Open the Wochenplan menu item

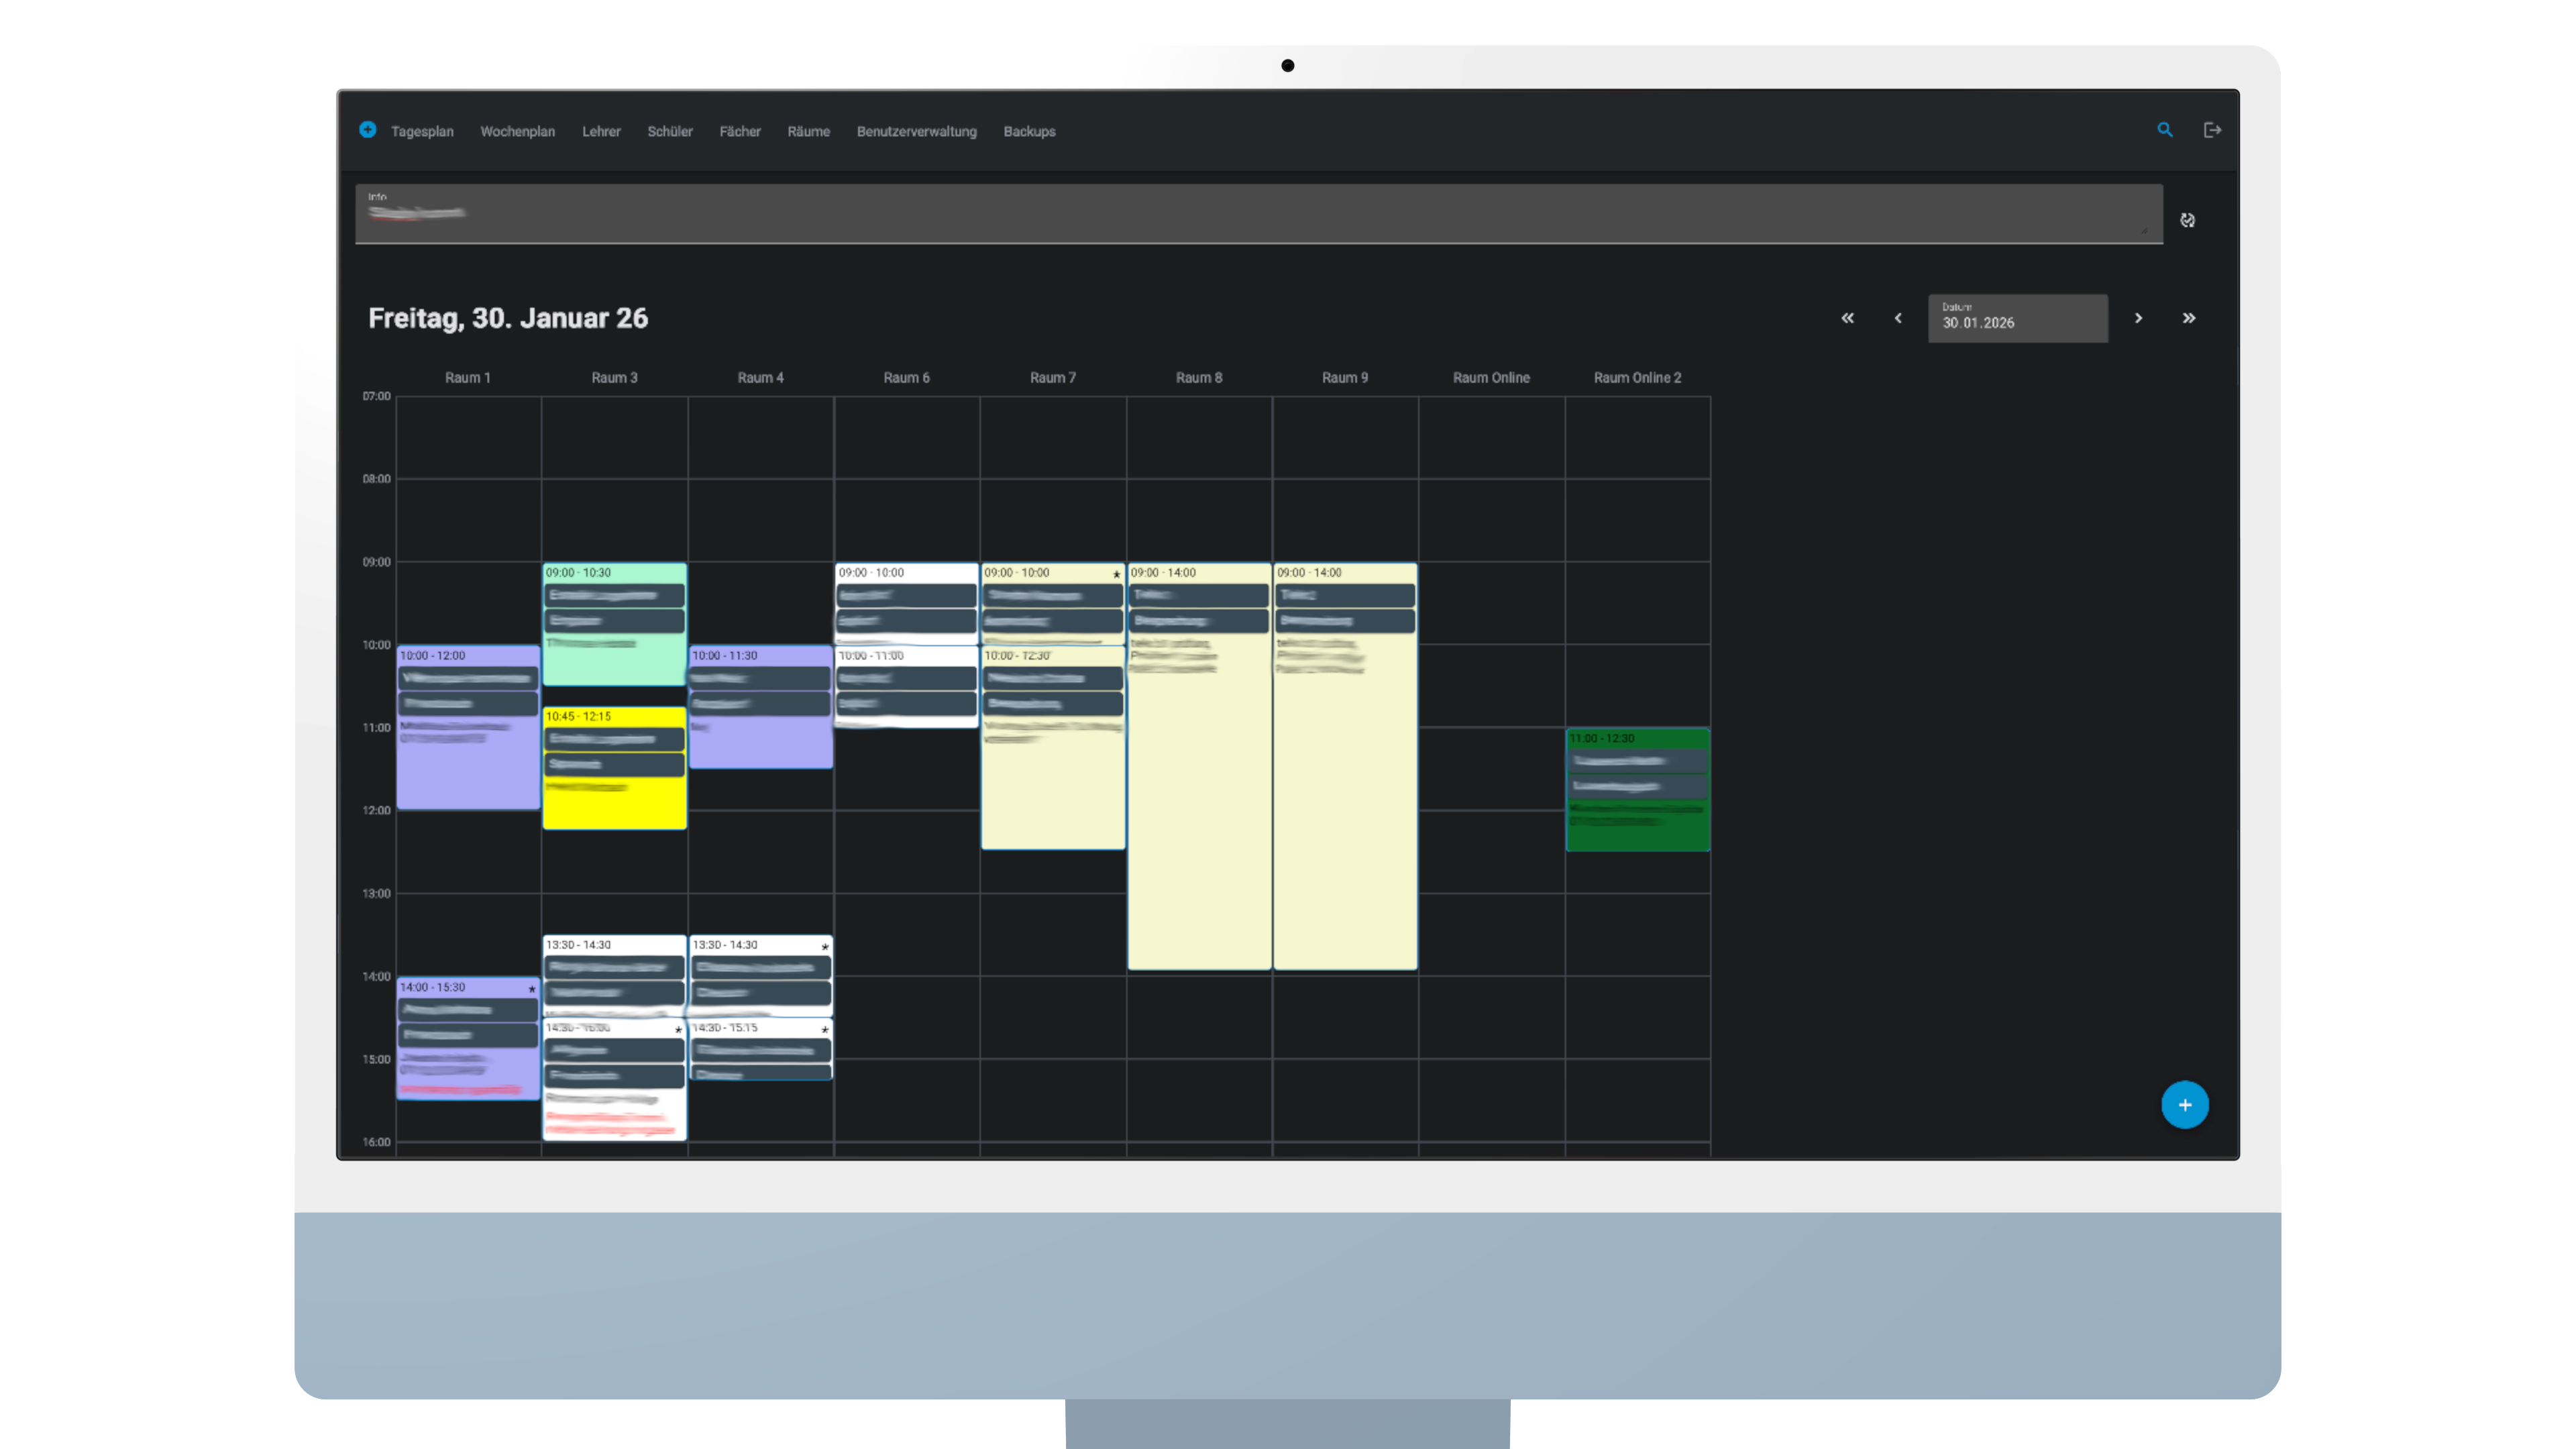pos(517,131)
